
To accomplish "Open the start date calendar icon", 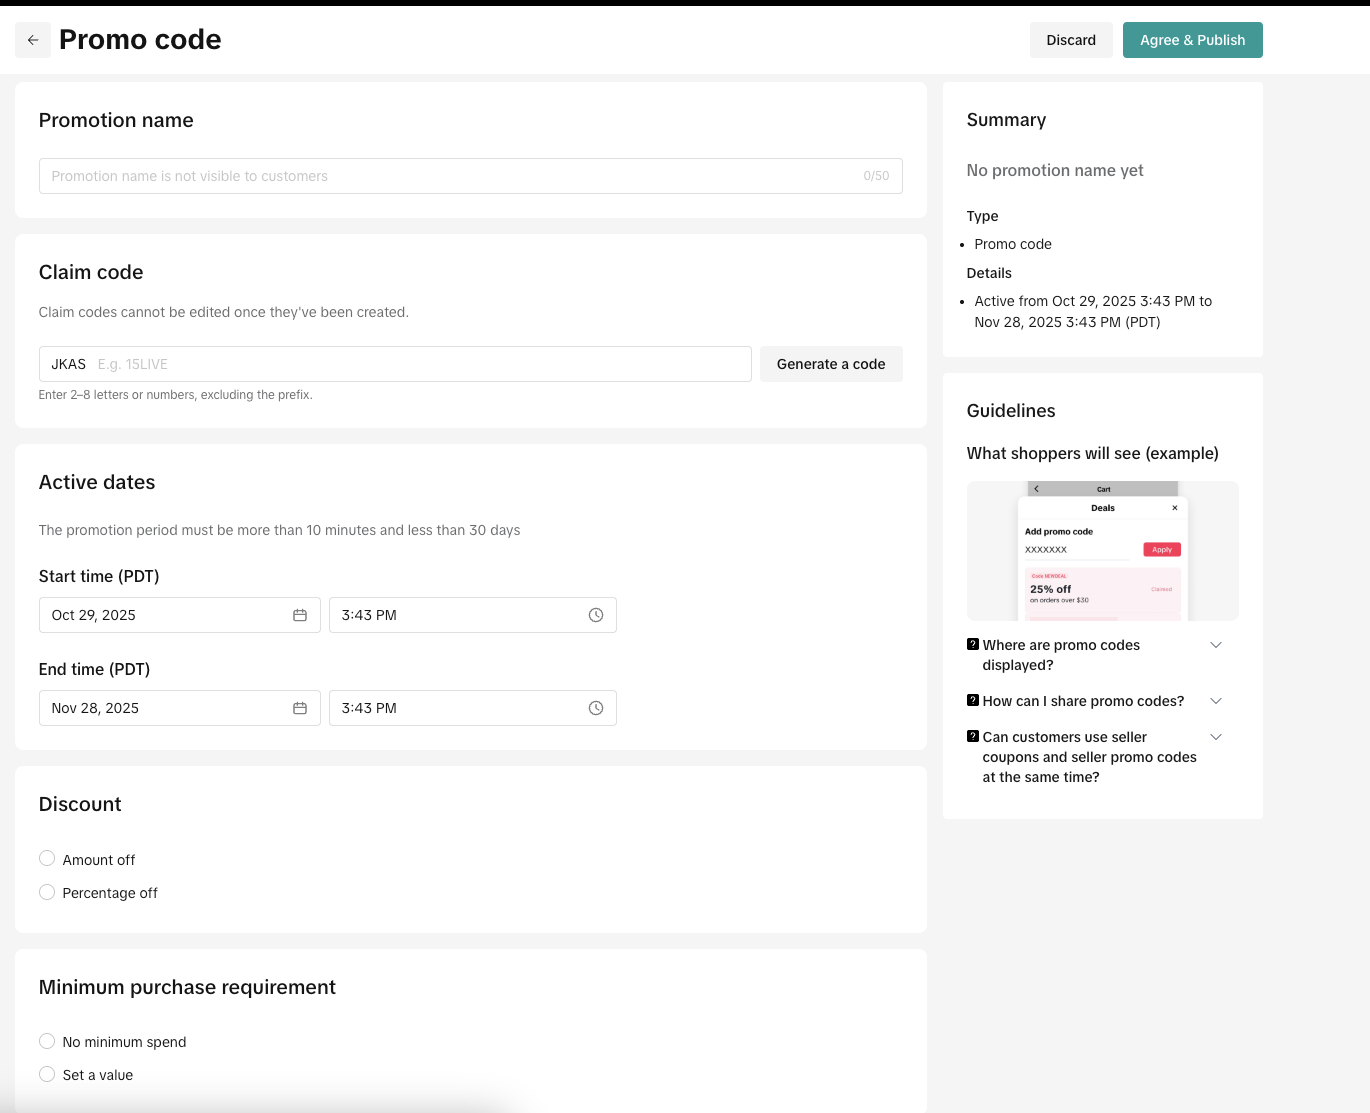I will pyautogui.click(x=299, y=615).
